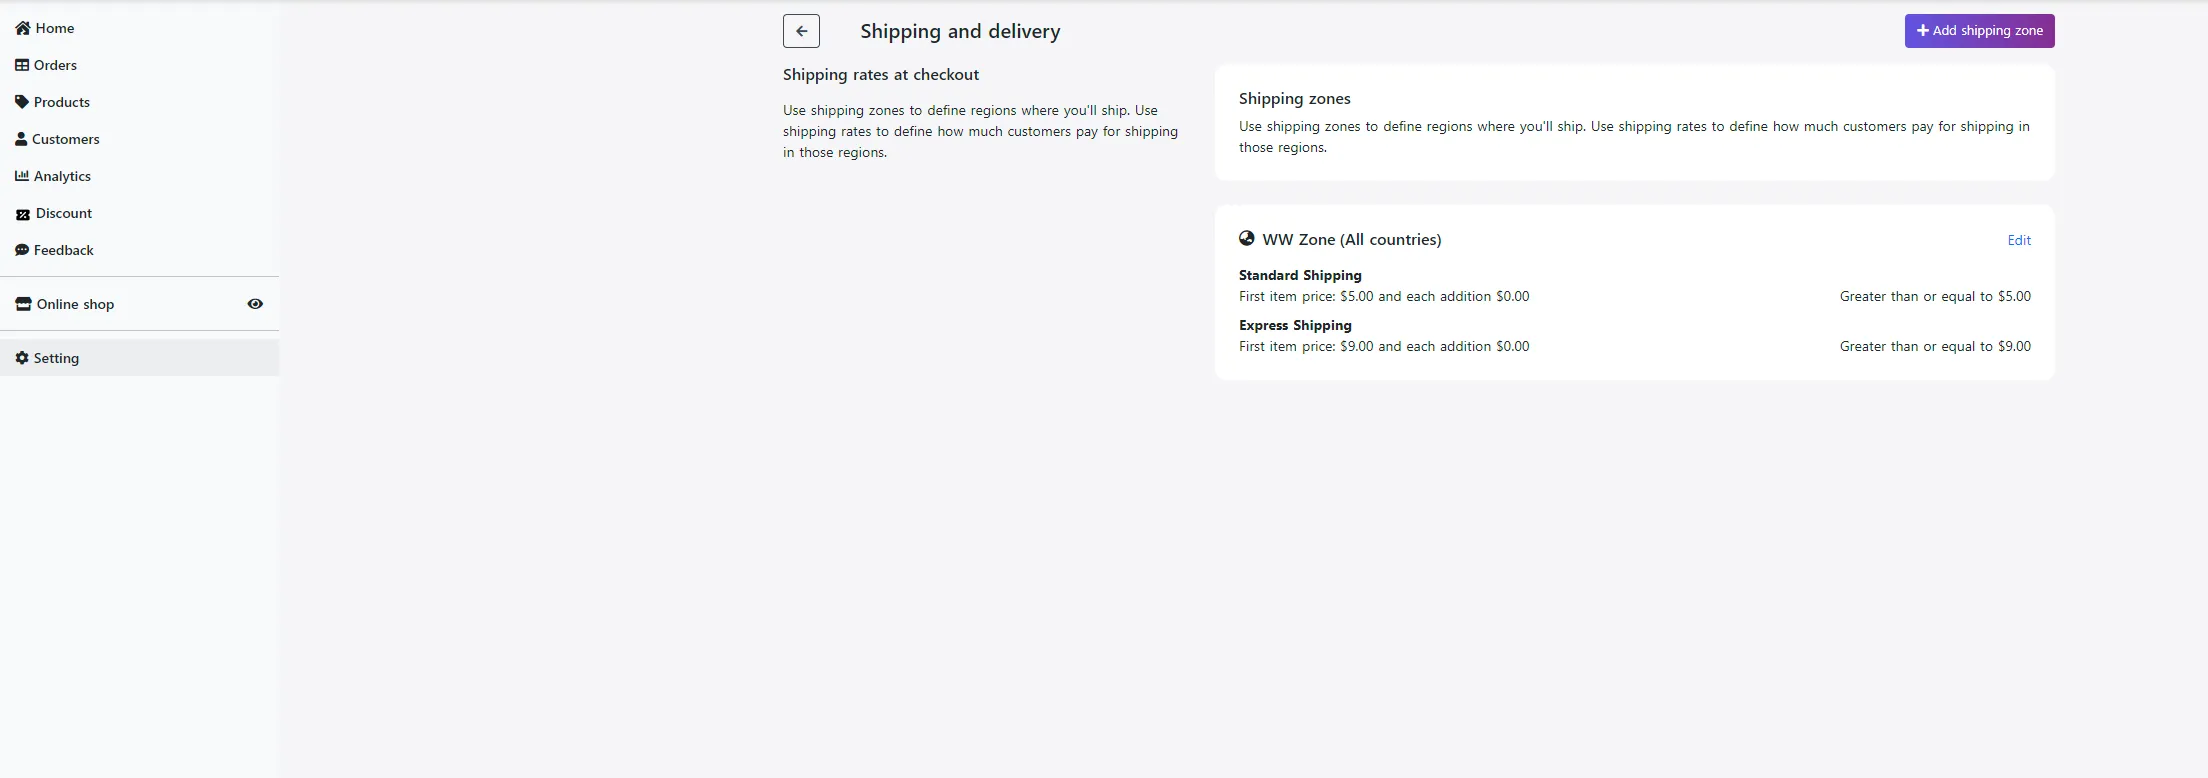Go to the Customers menu item
The width and height of the screenshot is (2208, 778).
(66, 139)
